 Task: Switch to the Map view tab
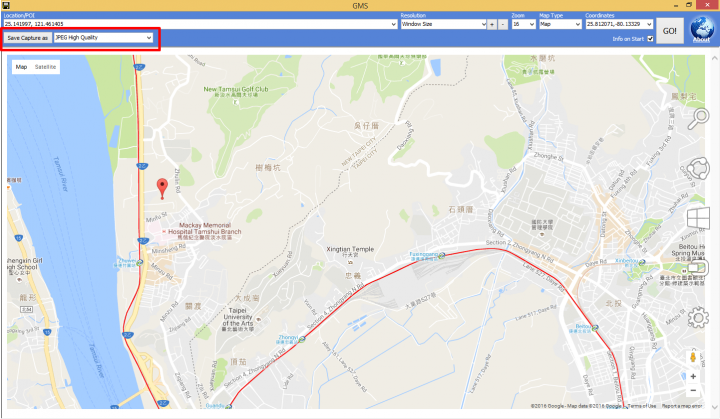click(22, 67)
